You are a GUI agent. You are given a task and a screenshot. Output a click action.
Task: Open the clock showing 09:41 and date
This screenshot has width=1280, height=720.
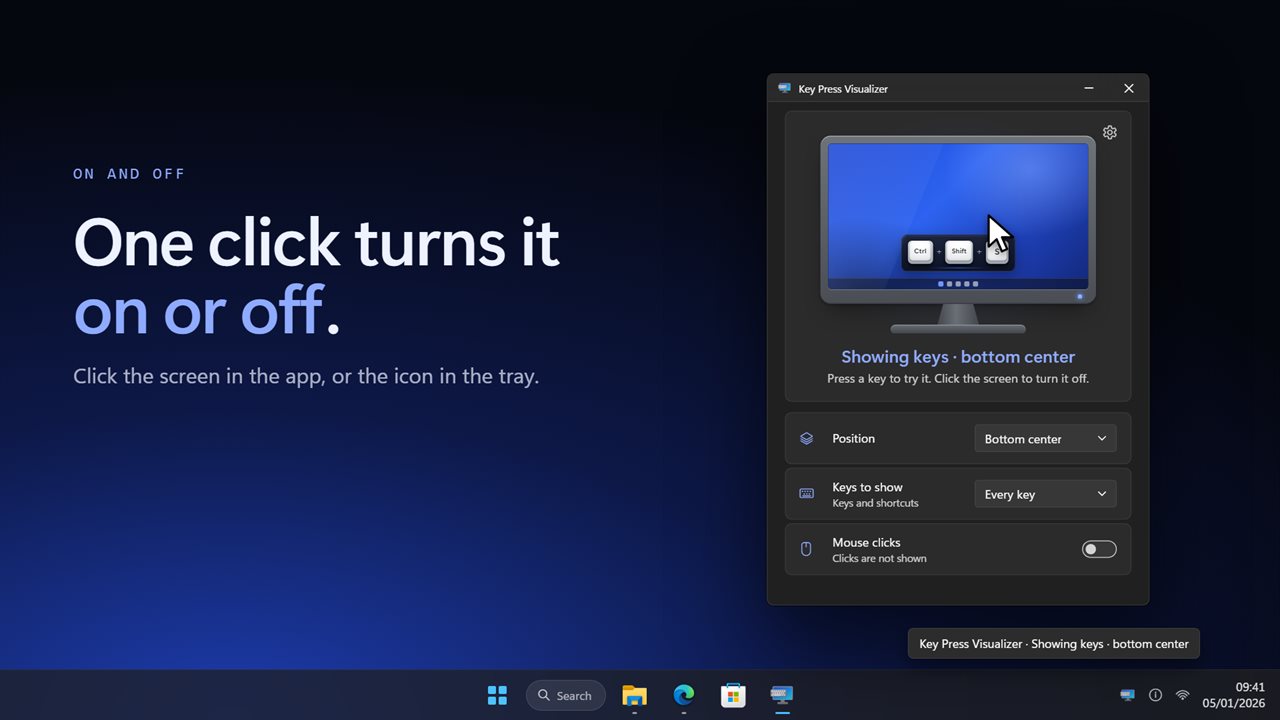pos(1236,695)
